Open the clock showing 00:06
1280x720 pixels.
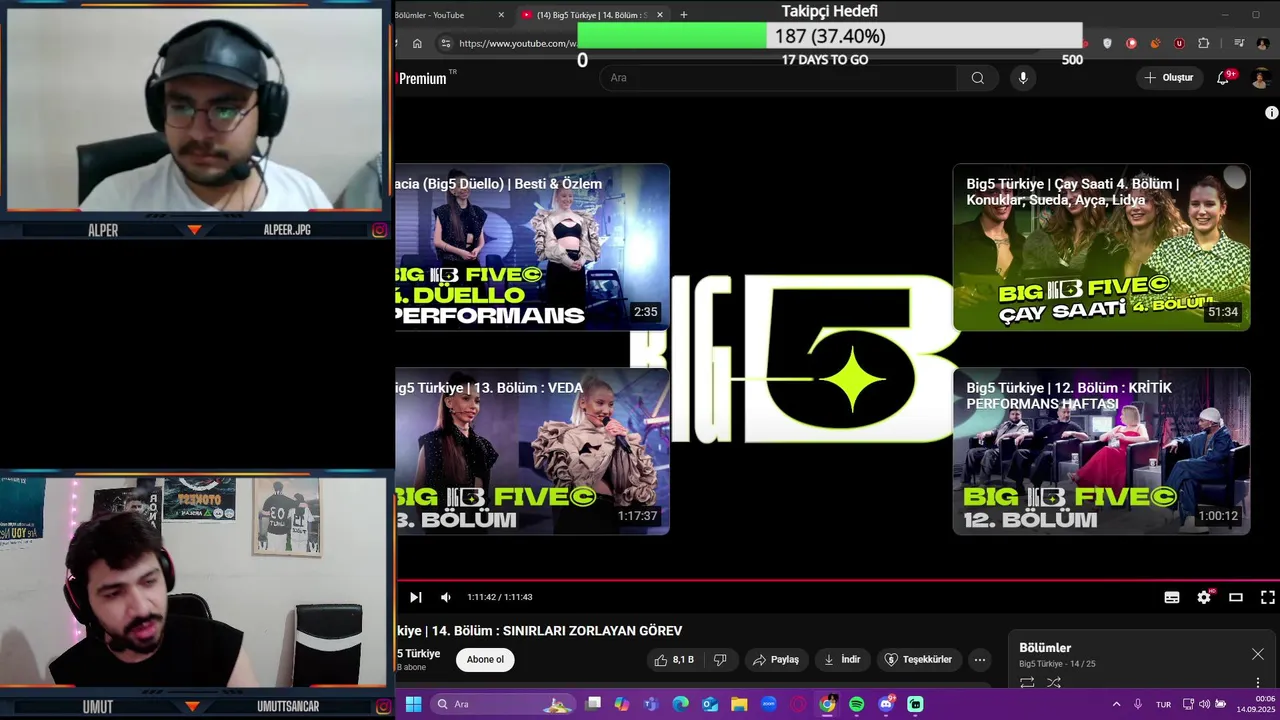click(x=1255, y=704)
